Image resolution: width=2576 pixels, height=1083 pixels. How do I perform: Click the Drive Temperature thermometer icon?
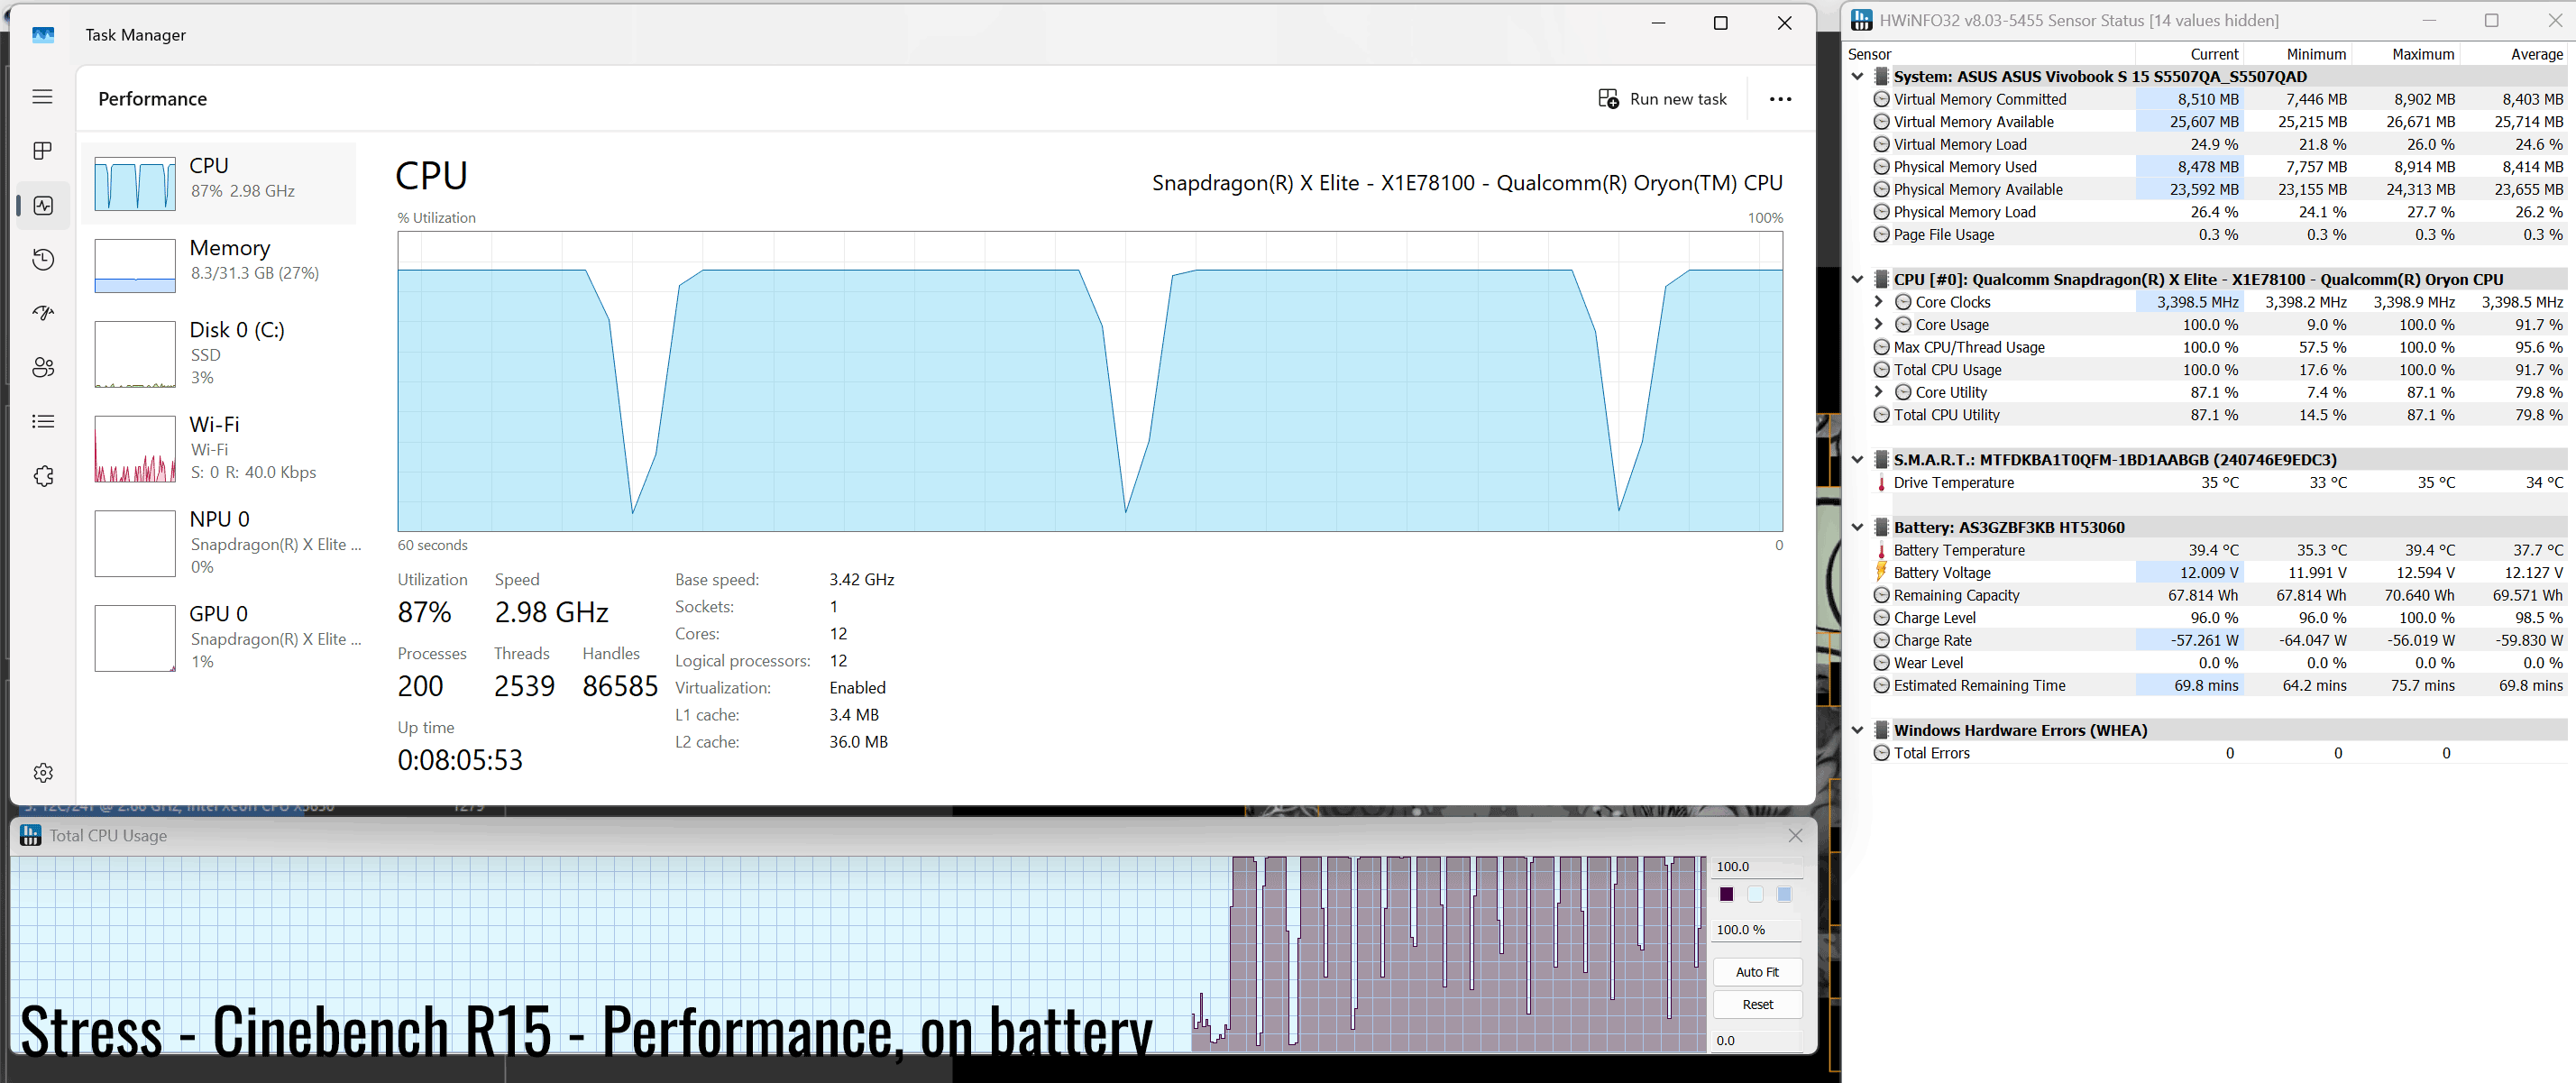click(1881, 483)
